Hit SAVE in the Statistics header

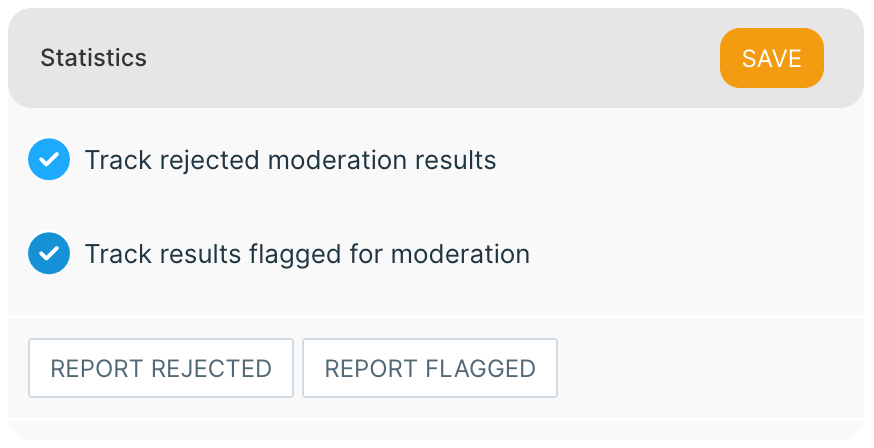(x=771, y=58)
